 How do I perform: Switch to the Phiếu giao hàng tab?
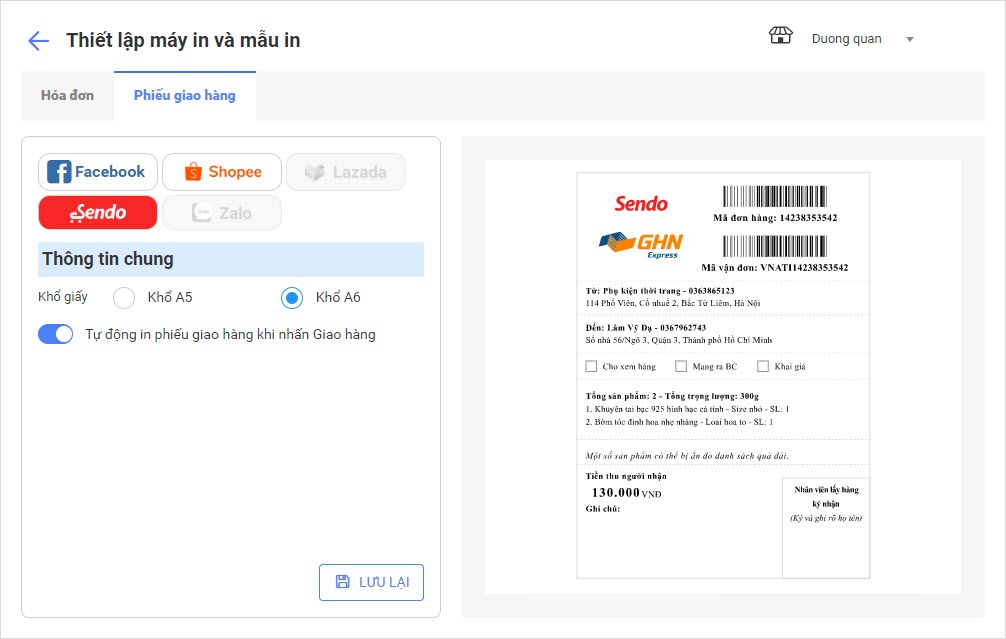185,96
